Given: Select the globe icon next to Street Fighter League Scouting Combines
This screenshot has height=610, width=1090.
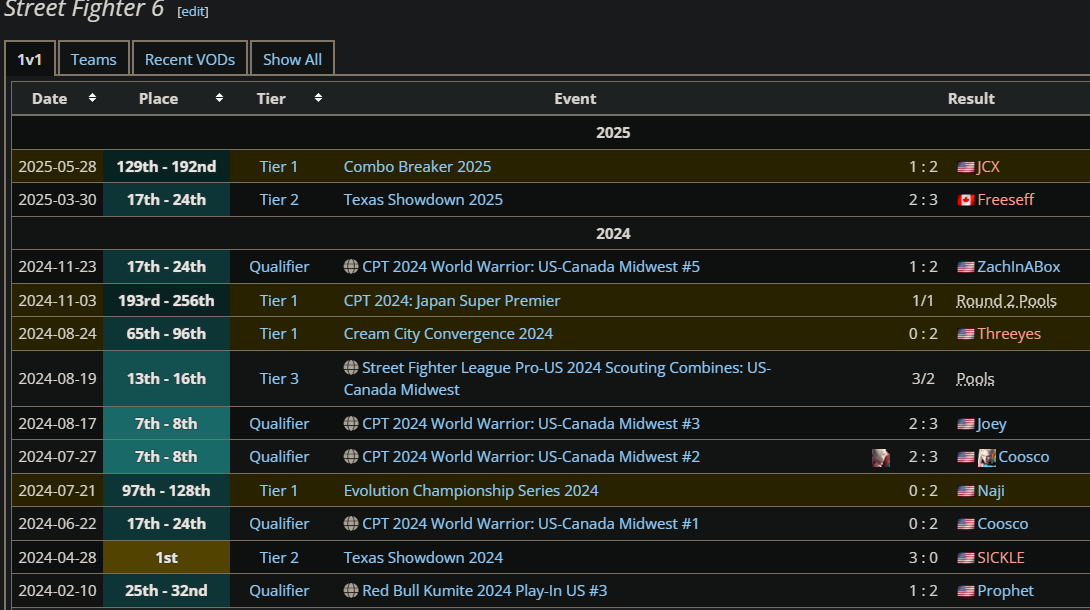Looking at the screenshot, I should point(351,368).
